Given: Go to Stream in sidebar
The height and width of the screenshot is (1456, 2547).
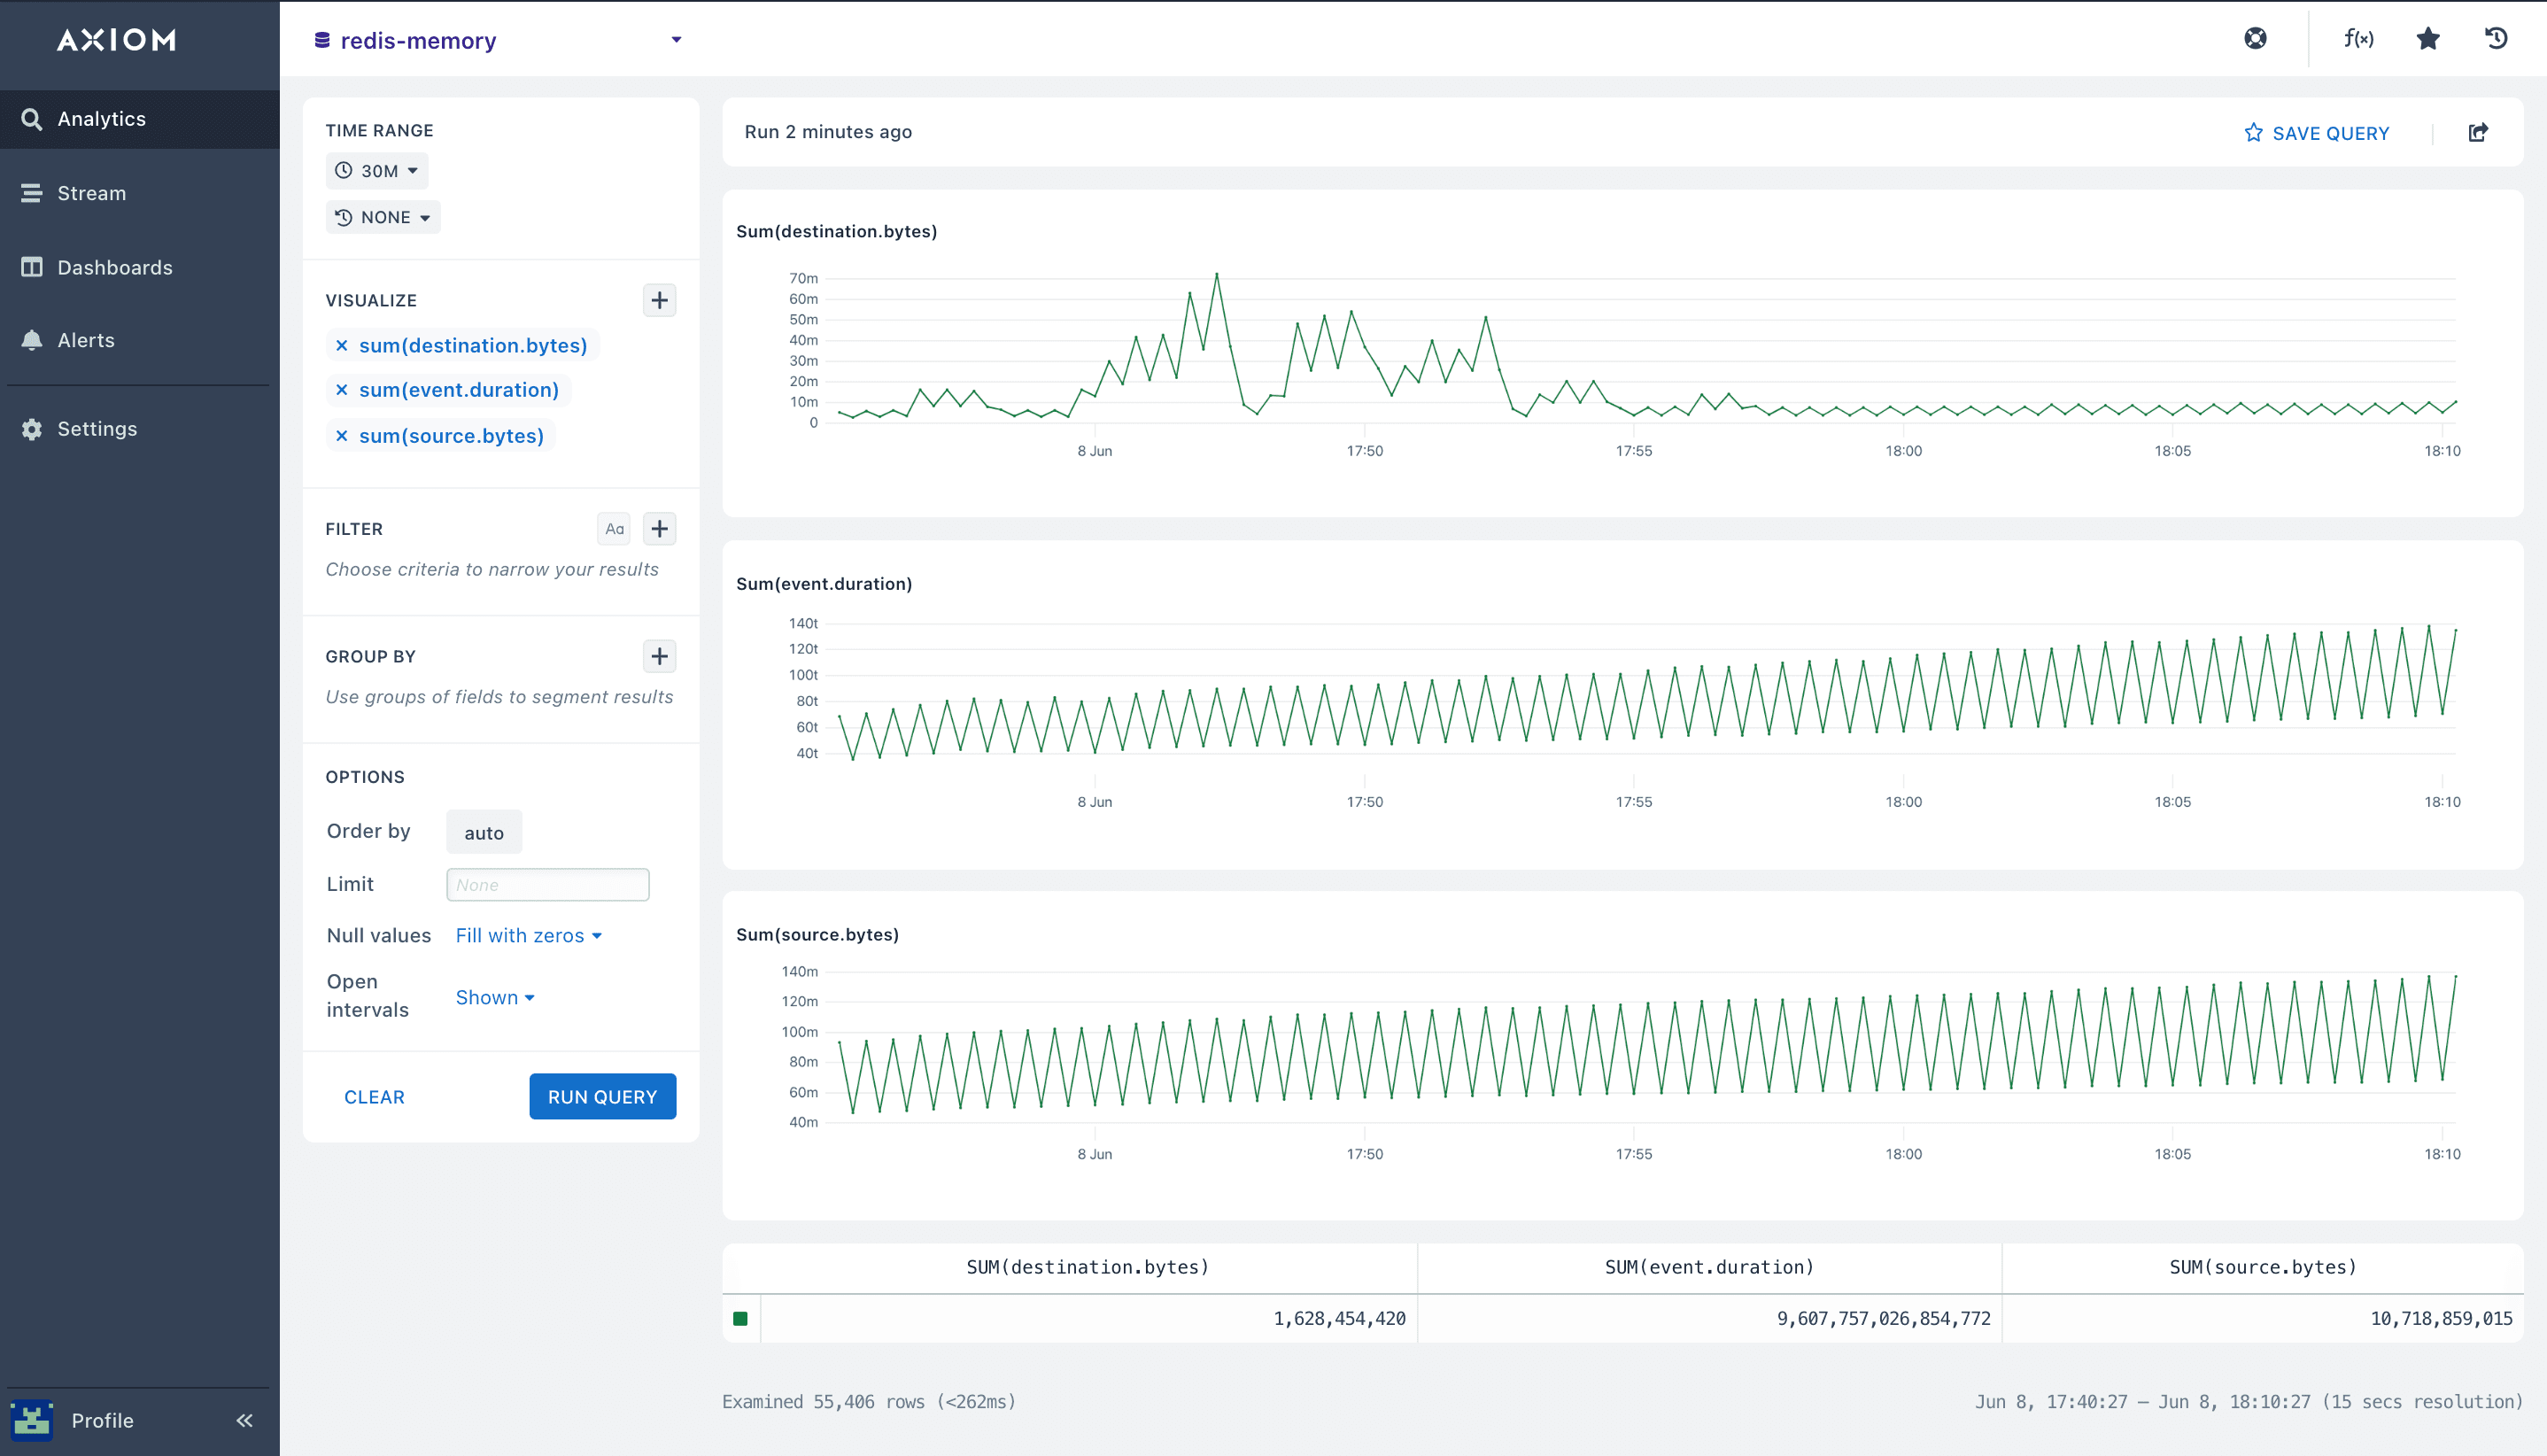Looking at the screenshot, I should click(91, 193).
